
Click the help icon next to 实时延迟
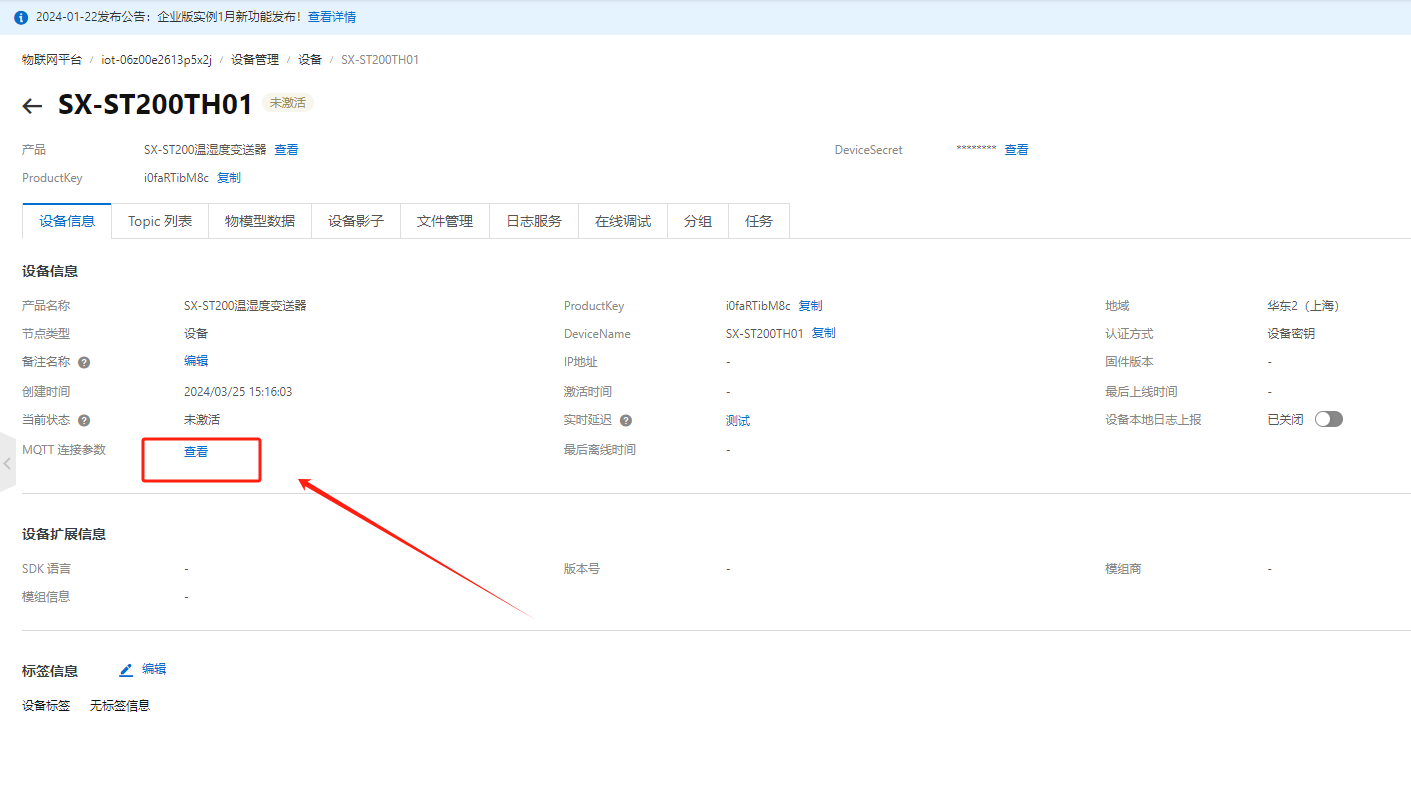click(x=626, y=421)
